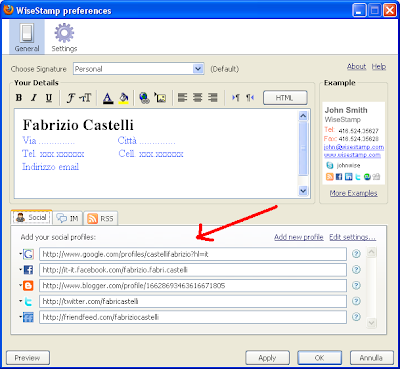
Task: Click the Skype icon beside johnwise
Action: tap(330, 165)
